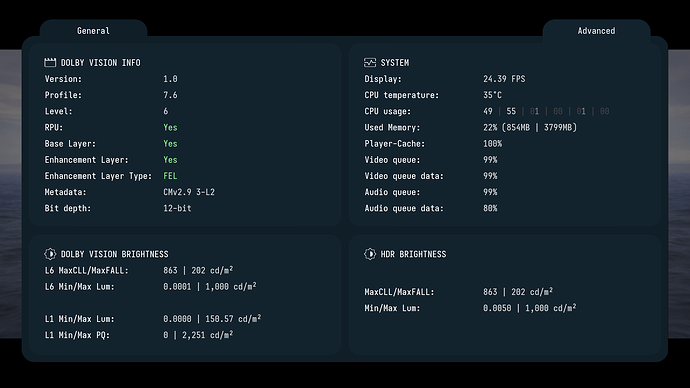Click the 'Enhancement Layer Type:' label

coord(98,176)
